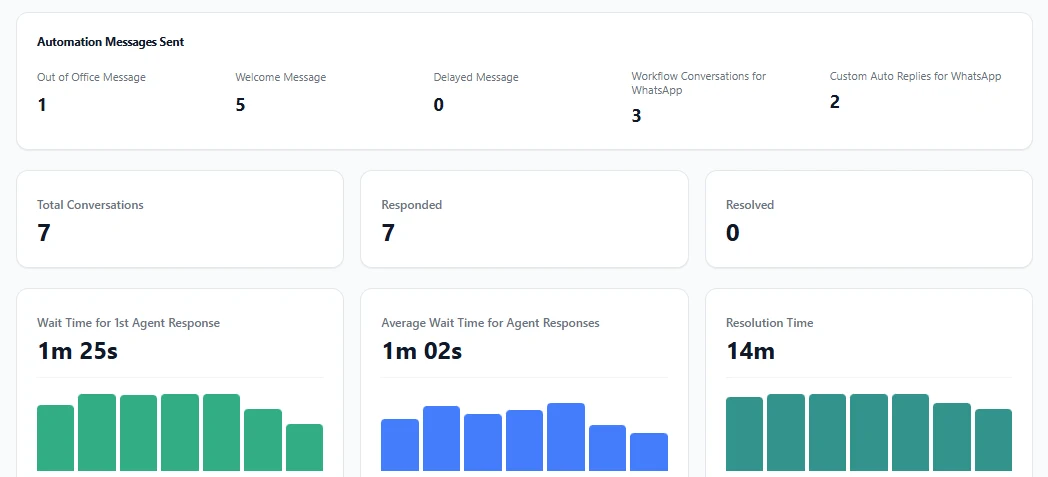Click the Responded label
This screenshot has height=477, width=1048.
coord(412,205)
